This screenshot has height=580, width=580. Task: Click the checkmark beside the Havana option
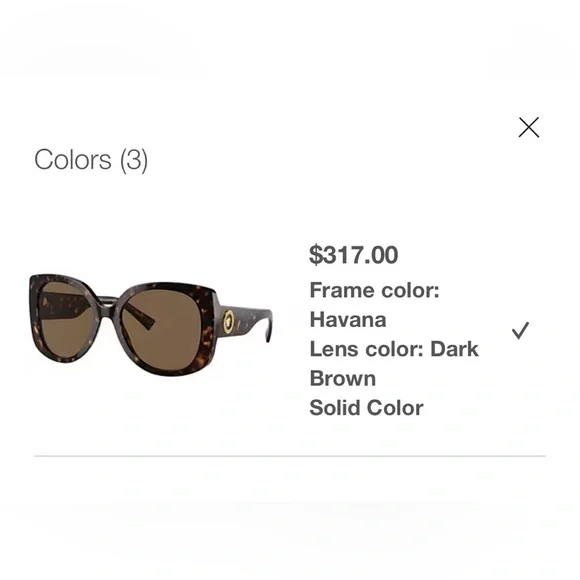point(520,330)
